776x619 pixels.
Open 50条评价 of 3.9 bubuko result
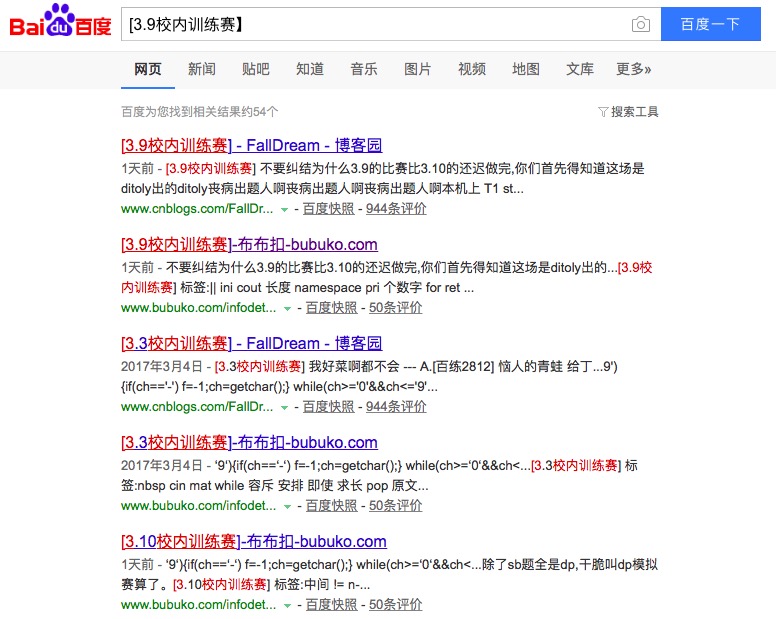coord(395,308)
